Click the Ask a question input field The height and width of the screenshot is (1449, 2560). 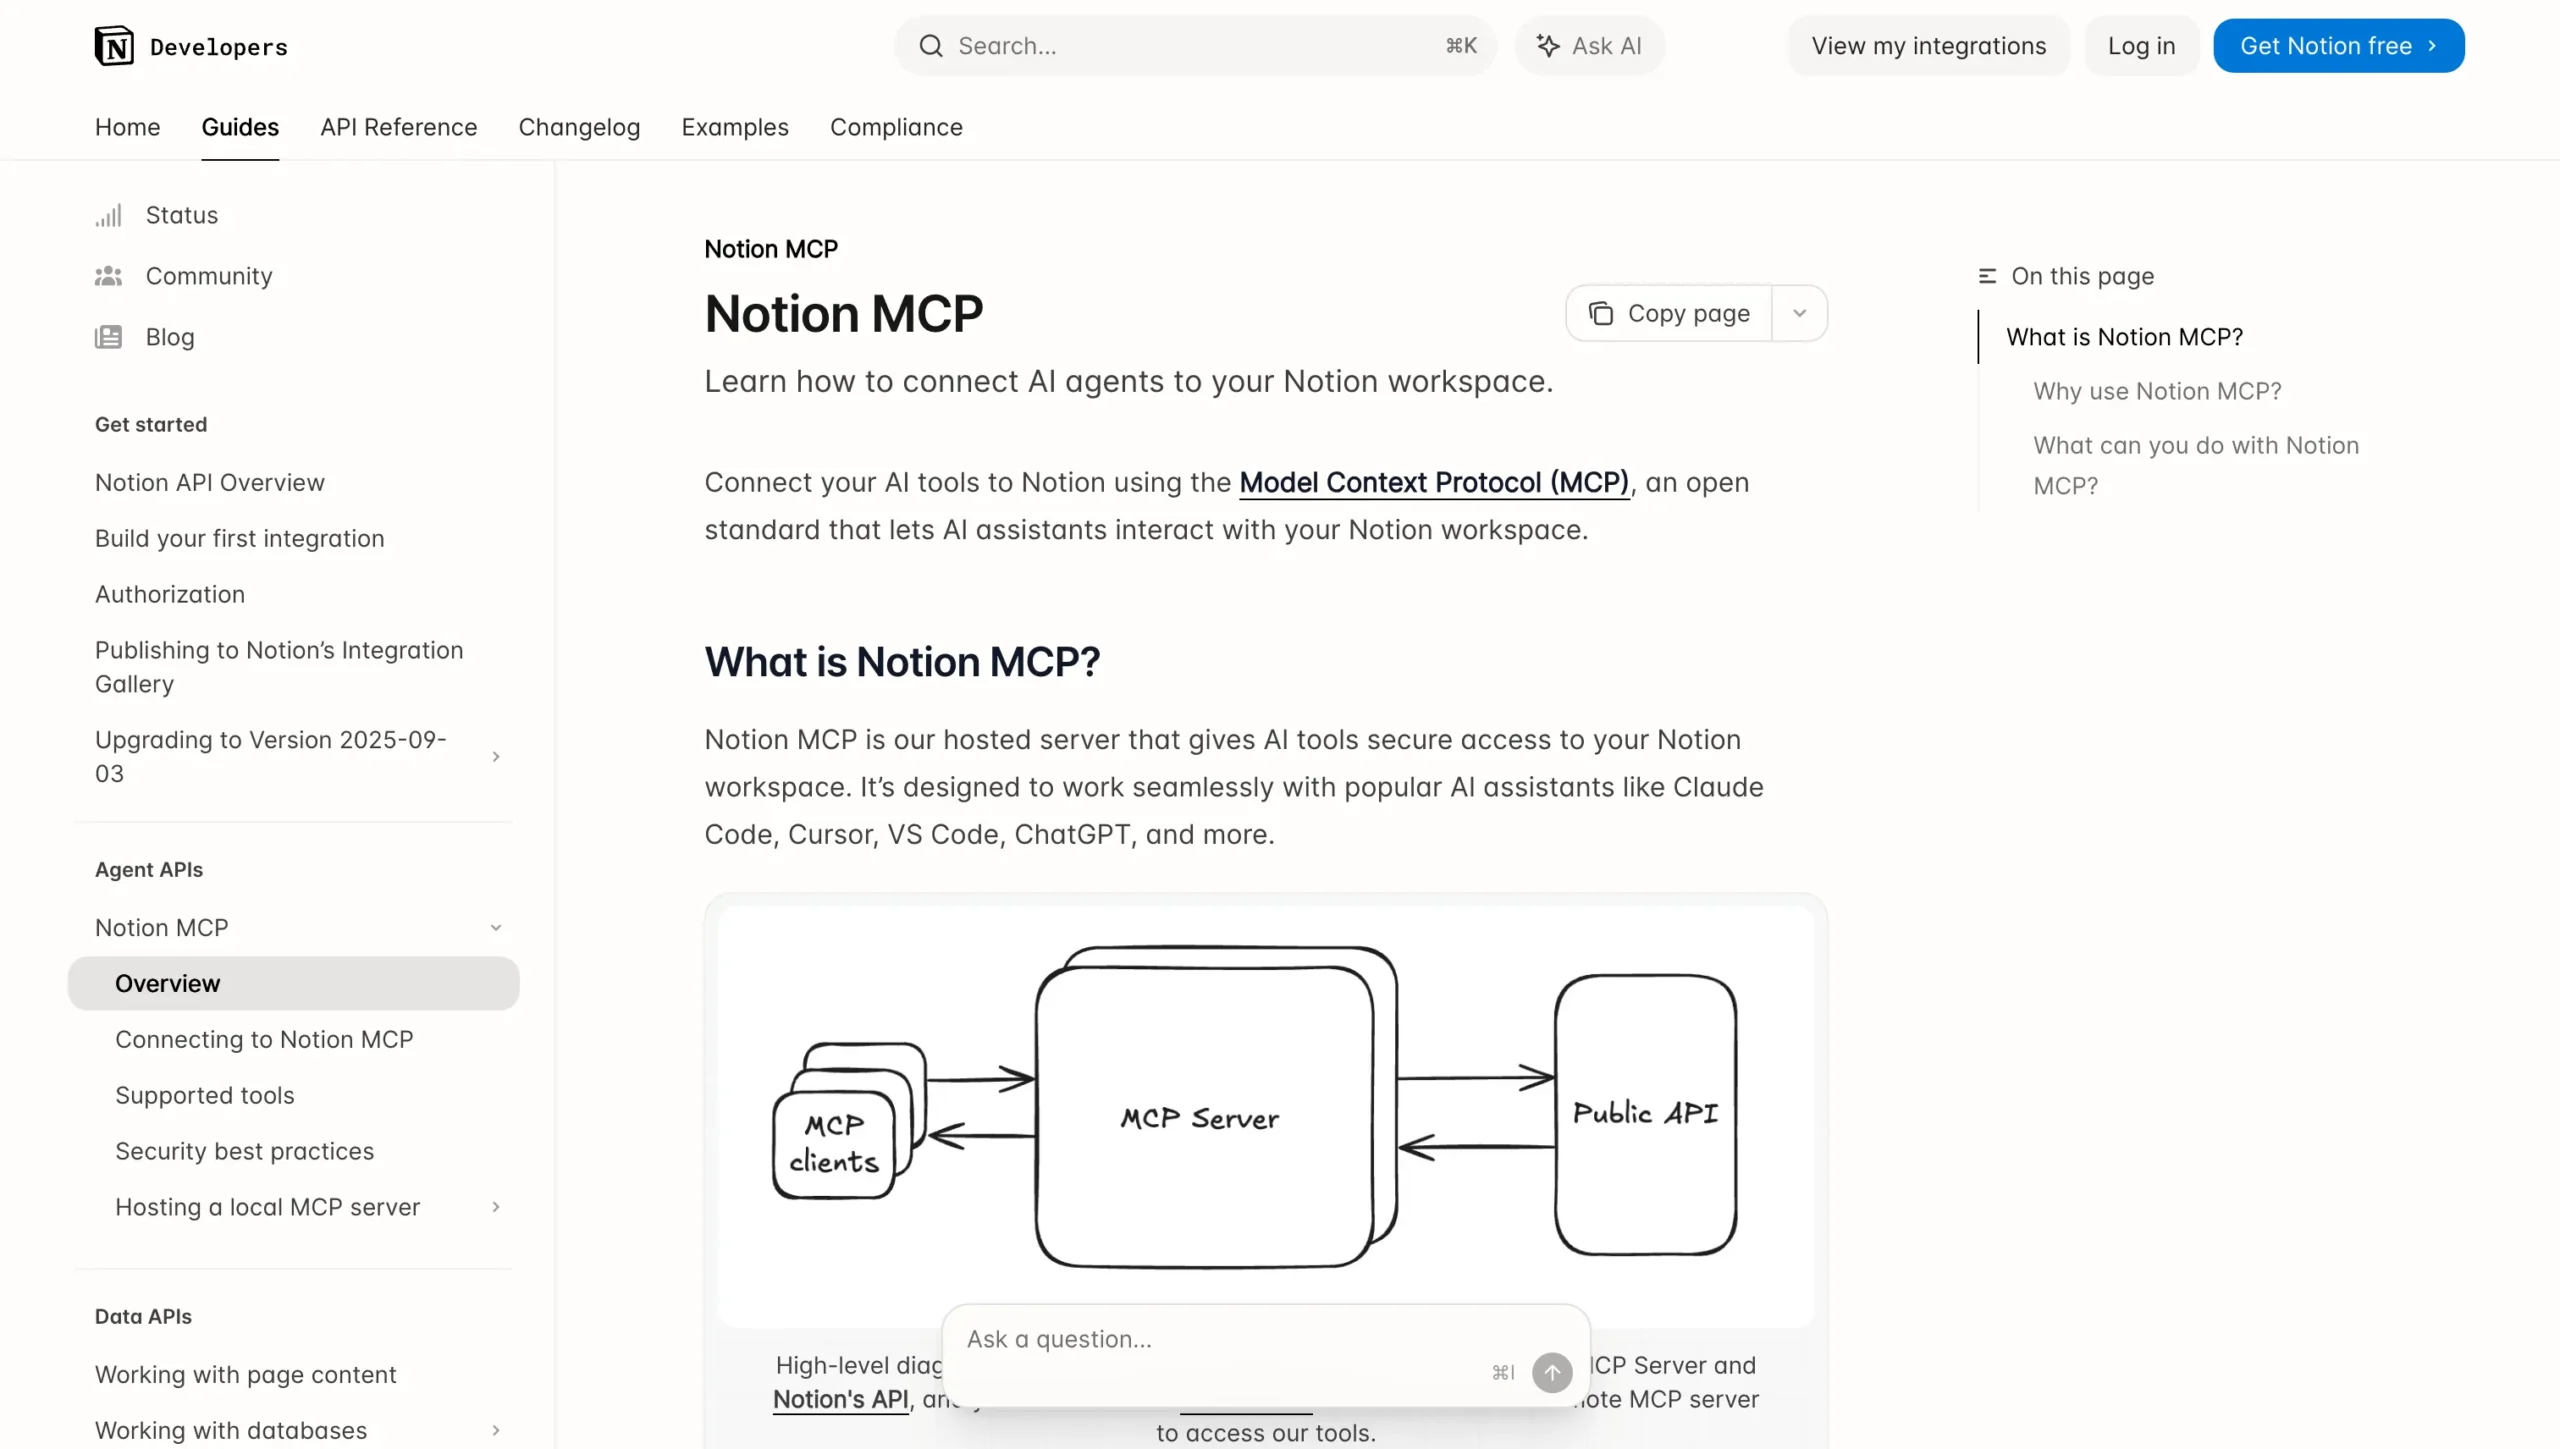click(x=1200, y=1340)
